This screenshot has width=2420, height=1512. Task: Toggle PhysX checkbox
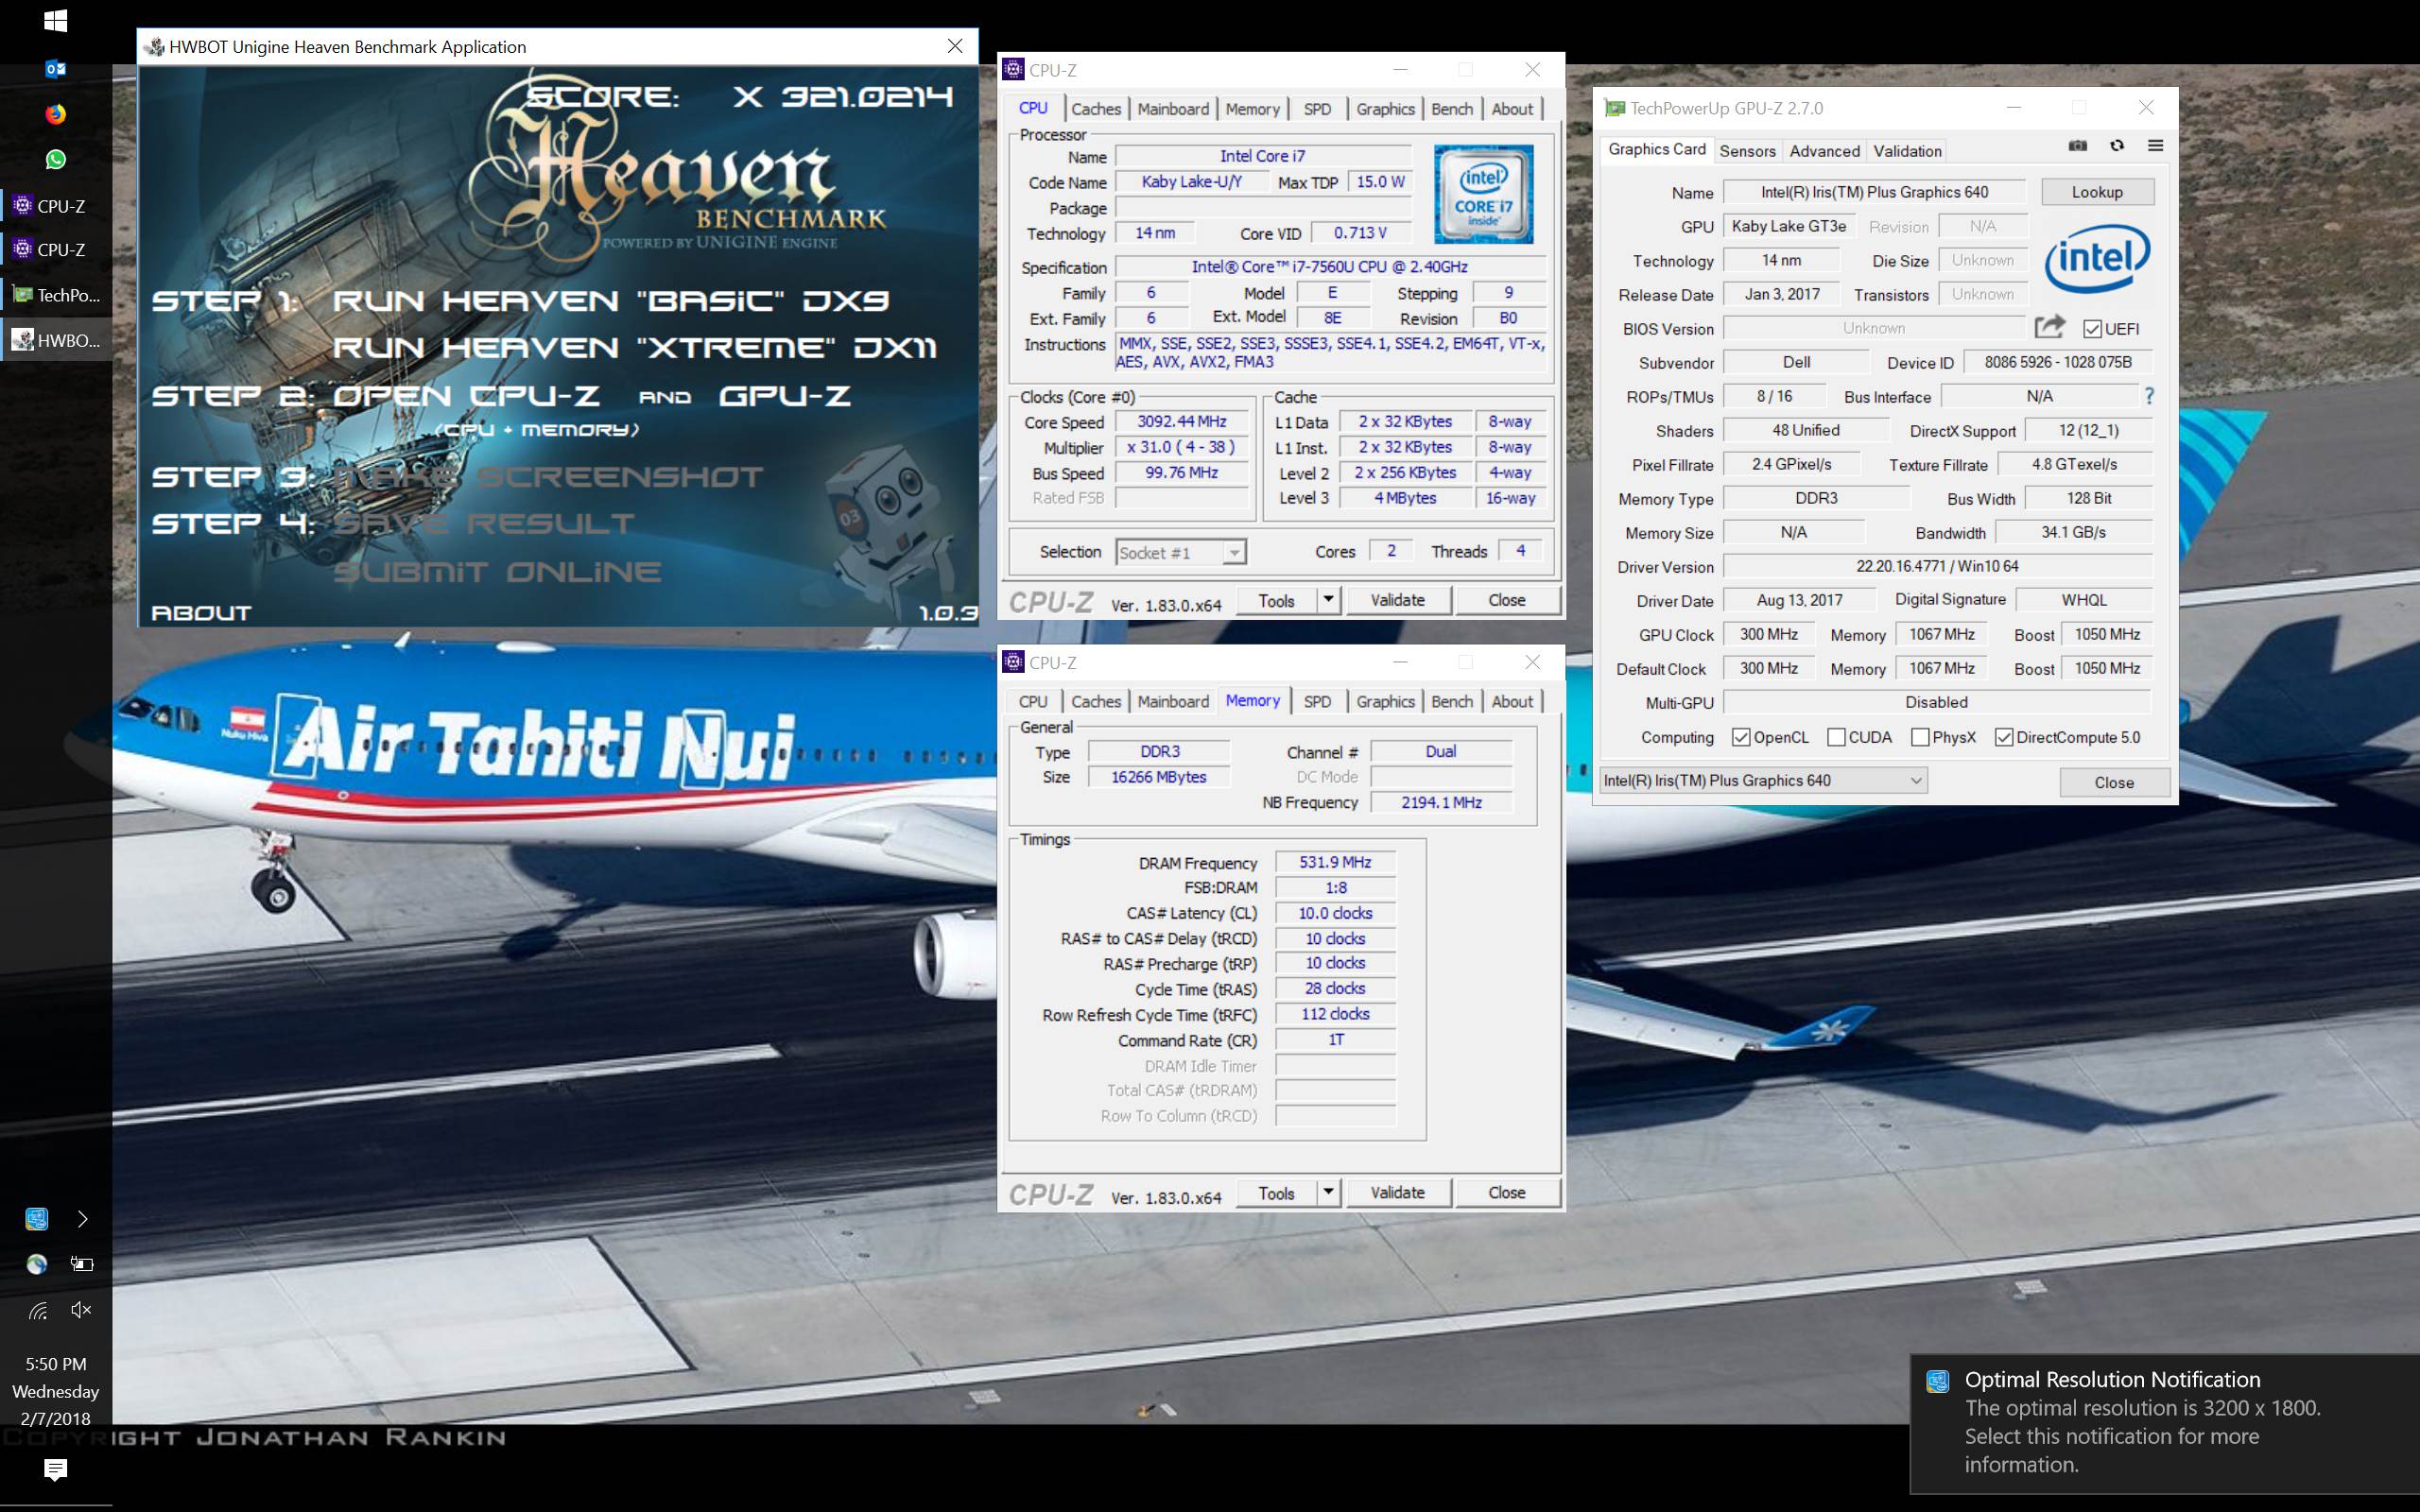click(1920, 737)
